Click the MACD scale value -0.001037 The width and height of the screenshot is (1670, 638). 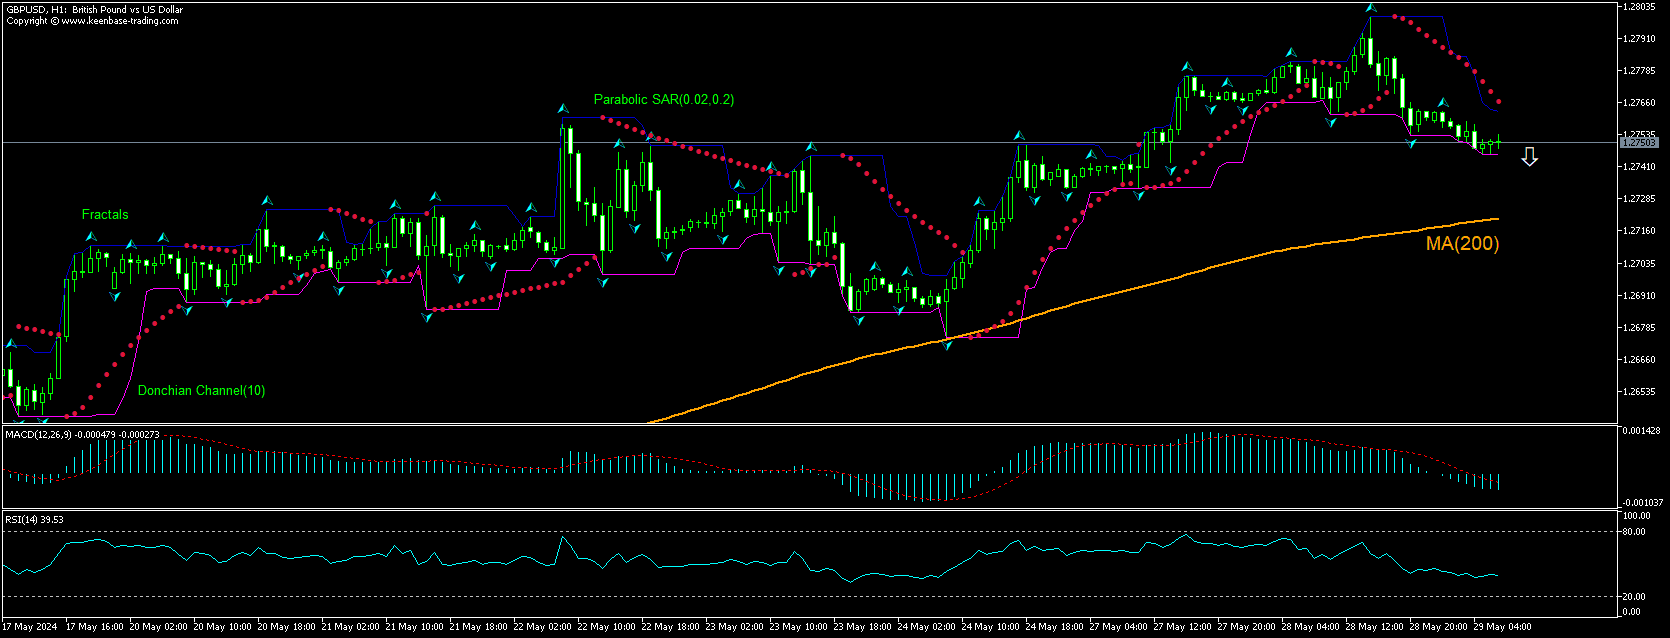click(1644, 503)
